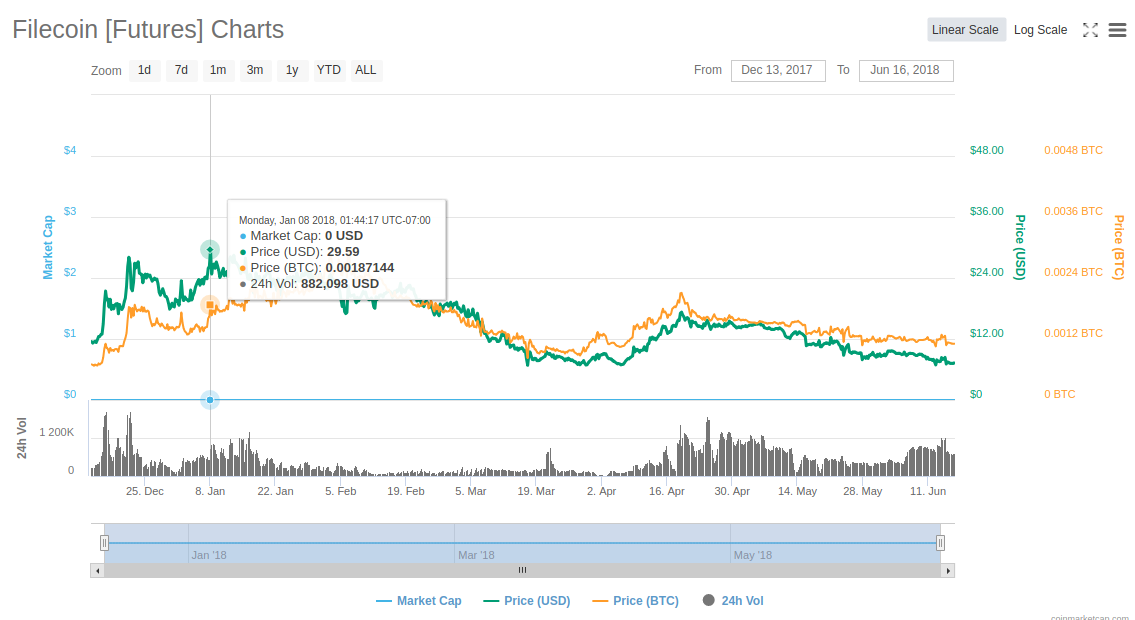Click the 25. Dec x-axis label
The height and width of the screenshot is (620, 1135).
(145, 491)
